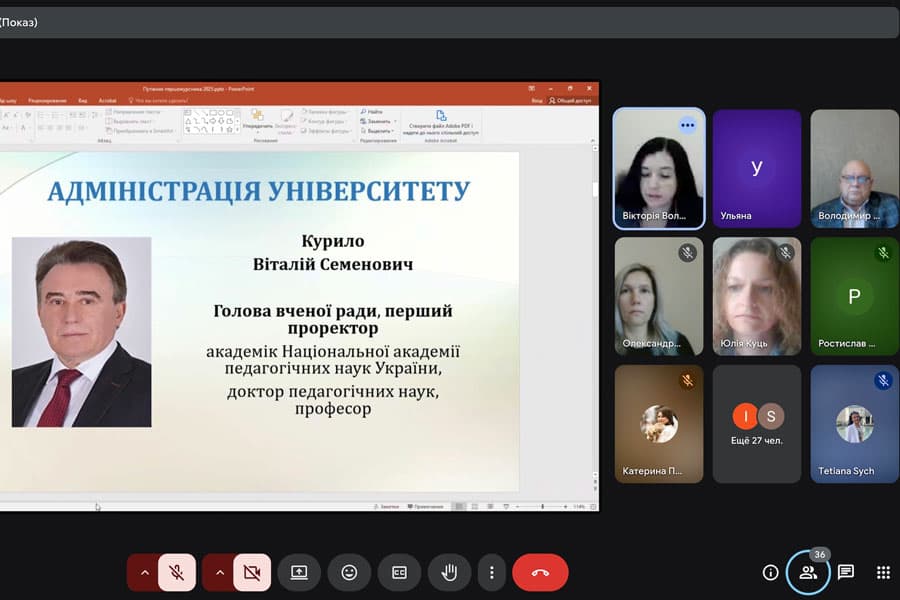Image resolution: width=900 pixels, height=600 pixels.
Task: Switch to Normal view icon in status bar
Action: [x=459, y=506]
